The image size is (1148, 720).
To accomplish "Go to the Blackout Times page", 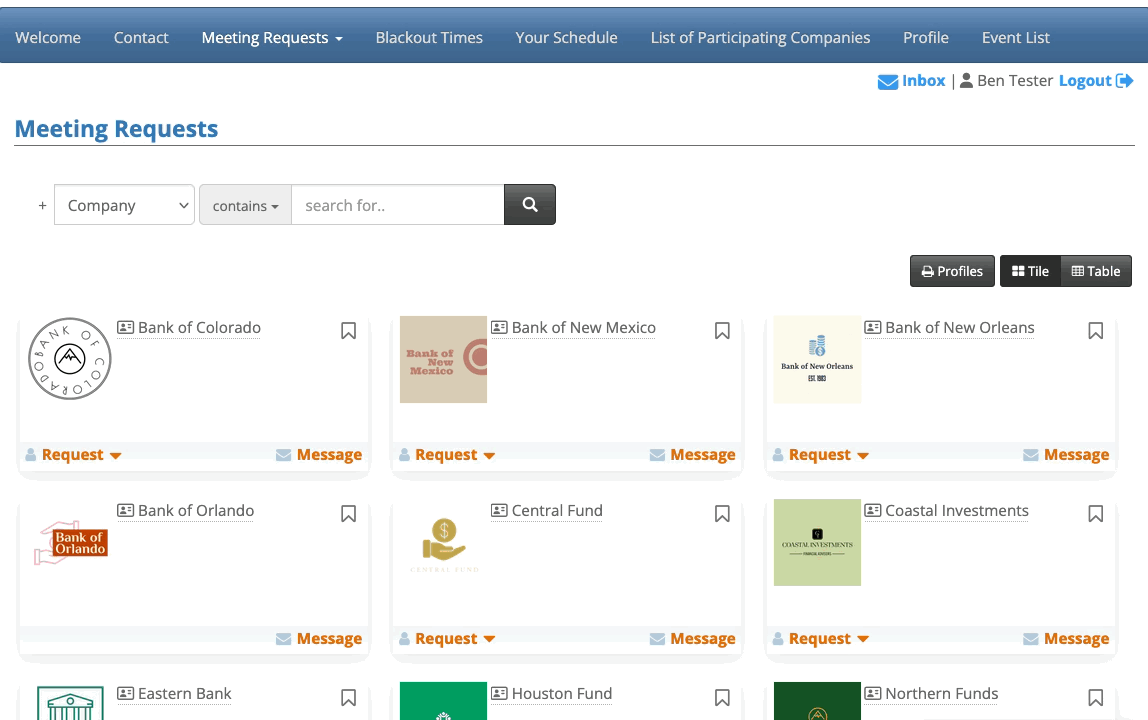I will tap(429, 38).
